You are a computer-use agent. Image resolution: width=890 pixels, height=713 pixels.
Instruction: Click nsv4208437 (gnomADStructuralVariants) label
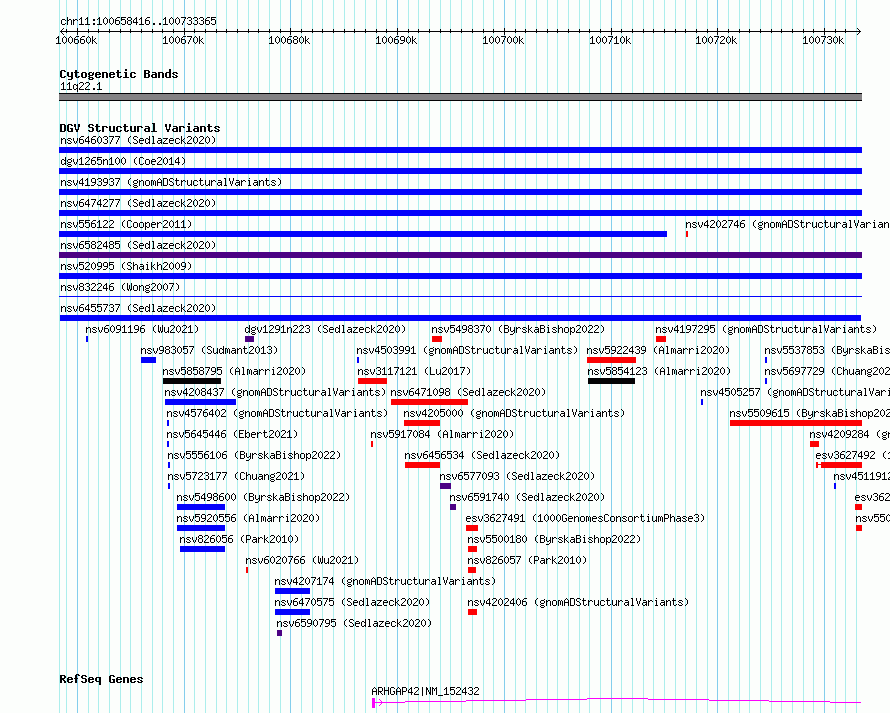(275, 392)
